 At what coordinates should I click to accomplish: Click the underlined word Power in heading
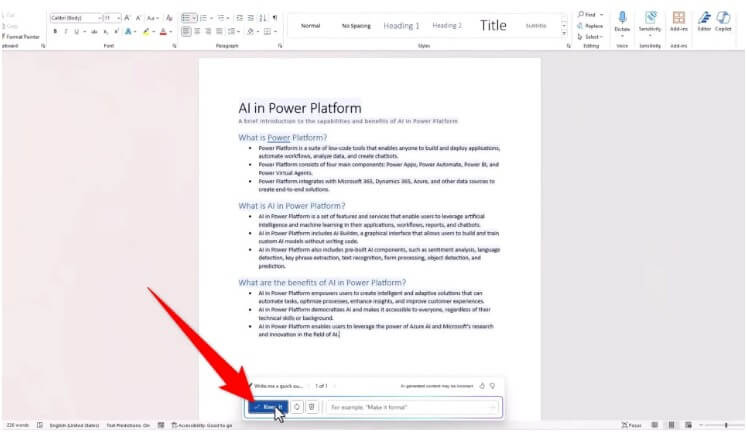(279, 138)
